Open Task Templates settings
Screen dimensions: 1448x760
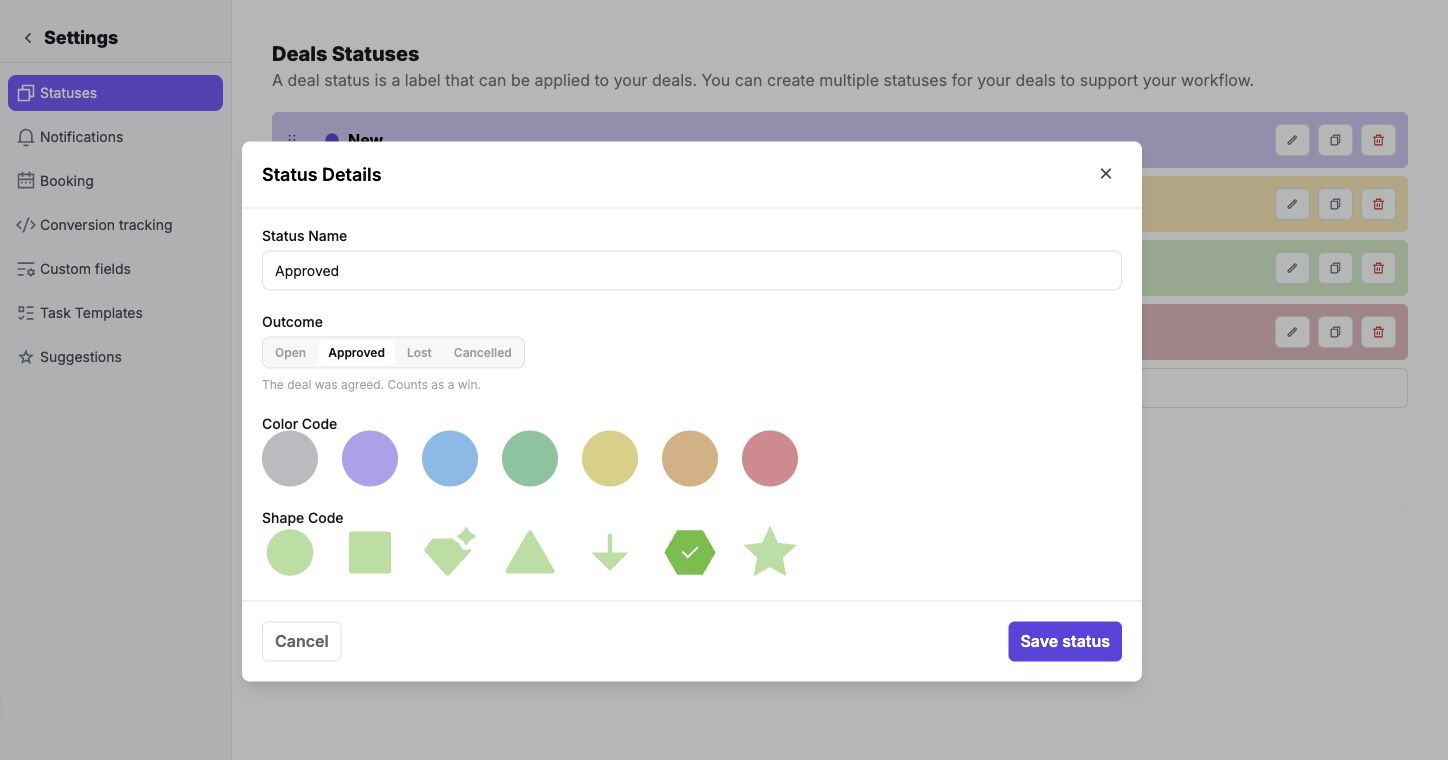[115, 313]
